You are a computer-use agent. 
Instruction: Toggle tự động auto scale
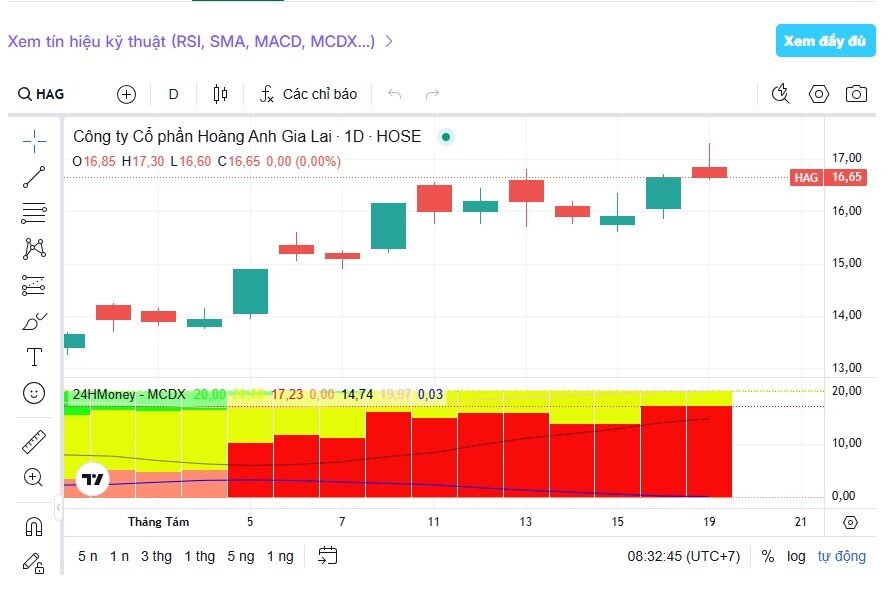pos(842,557)
